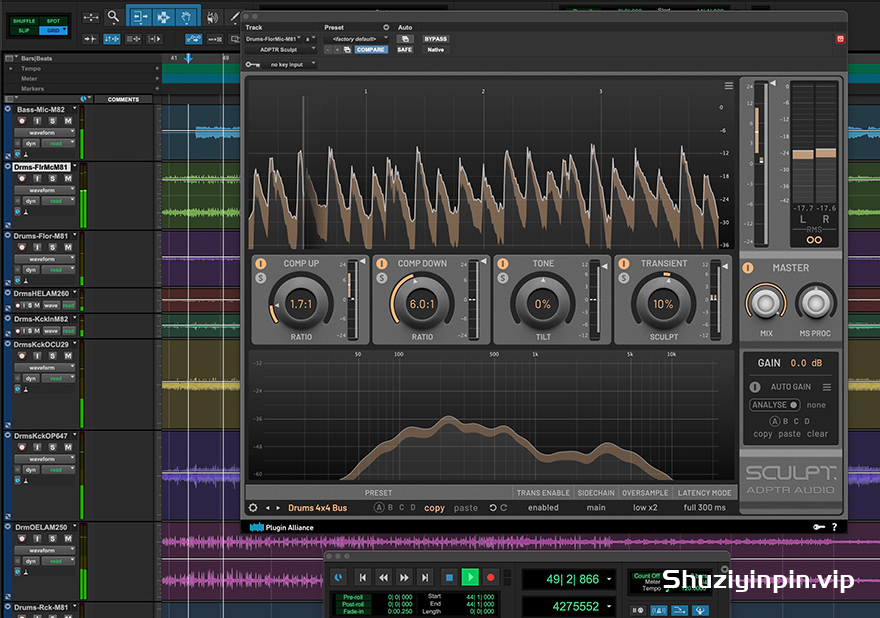Toggle the MASTER section power button
The height and width of the screenshot is (618, 880).
[748, 268]
